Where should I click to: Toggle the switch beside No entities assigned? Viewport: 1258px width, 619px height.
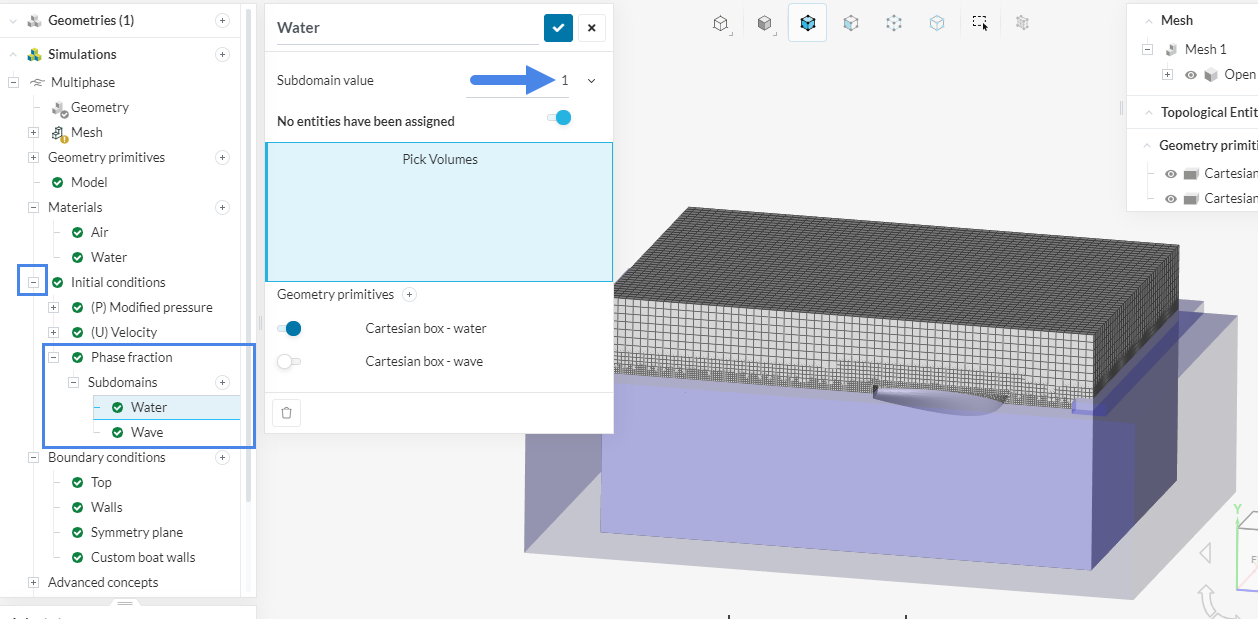[x=559, y=118]
